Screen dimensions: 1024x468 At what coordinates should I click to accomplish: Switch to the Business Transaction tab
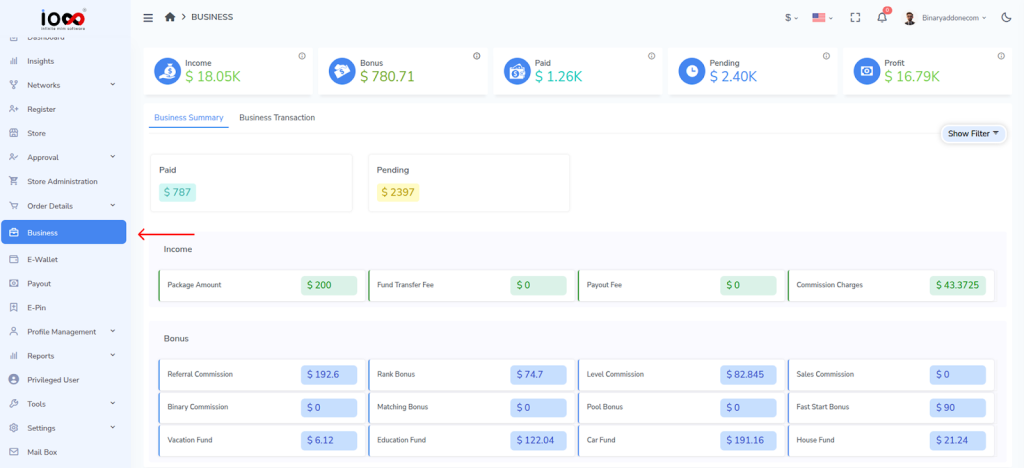pyautogui.click(x=277, y=118)
